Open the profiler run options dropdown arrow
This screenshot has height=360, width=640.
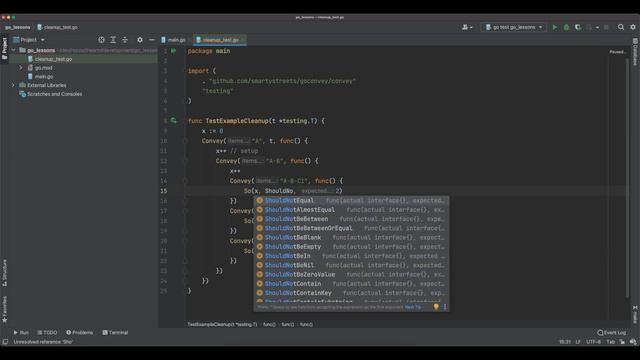coord(597,27)
